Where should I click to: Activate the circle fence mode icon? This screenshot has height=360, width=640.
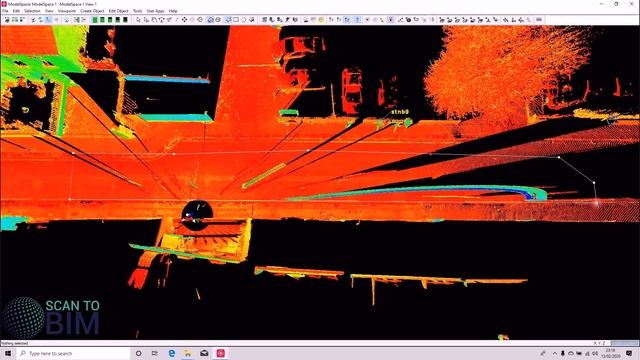click(244, 20)
